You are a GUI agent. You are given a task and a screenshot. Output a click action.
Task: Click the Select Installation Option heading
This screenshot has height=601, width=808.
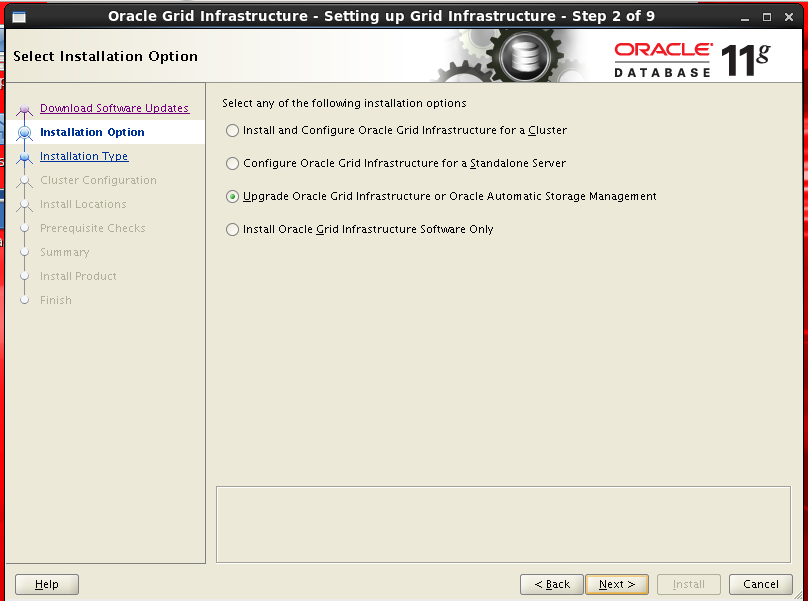pos(106,56)
